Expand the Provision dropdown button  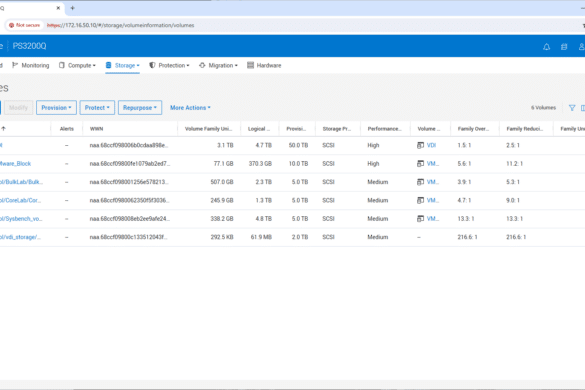tap(56, 107)
